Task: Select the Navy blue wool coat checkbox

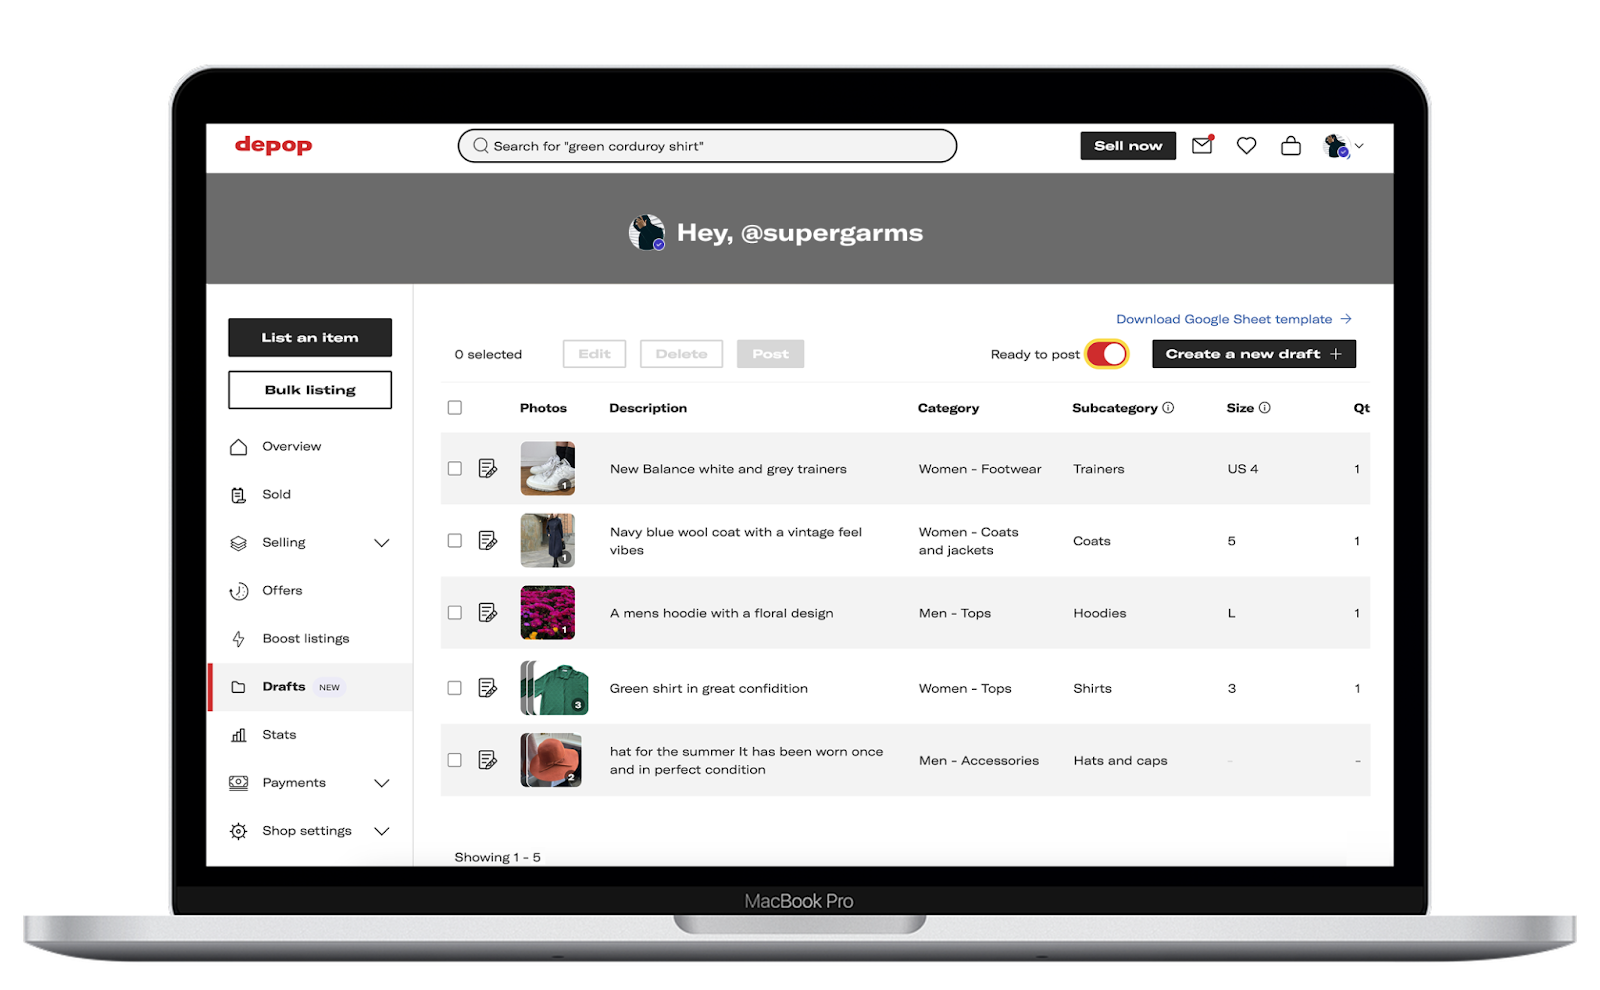Action: pyautogui.click(x=455, y=541)
